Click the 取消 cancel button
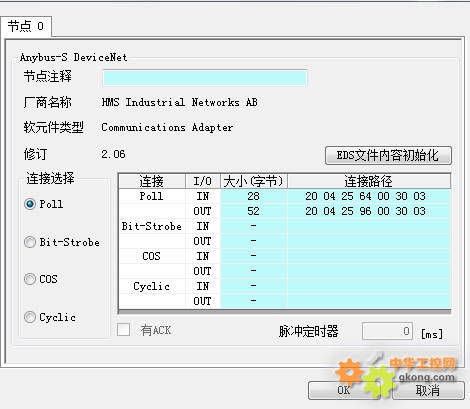470x409 pixels. click(x=428, y=390)
